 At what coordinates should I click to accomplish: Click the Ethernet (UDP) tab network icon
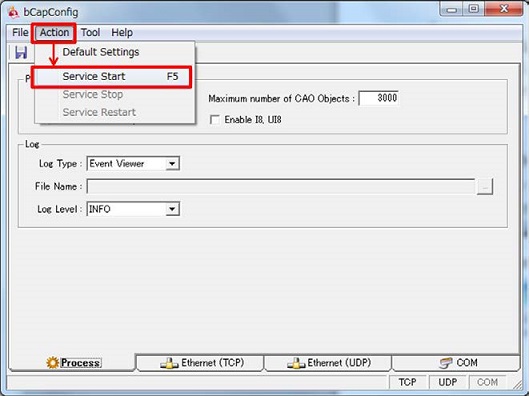click(x=296, y=363)
